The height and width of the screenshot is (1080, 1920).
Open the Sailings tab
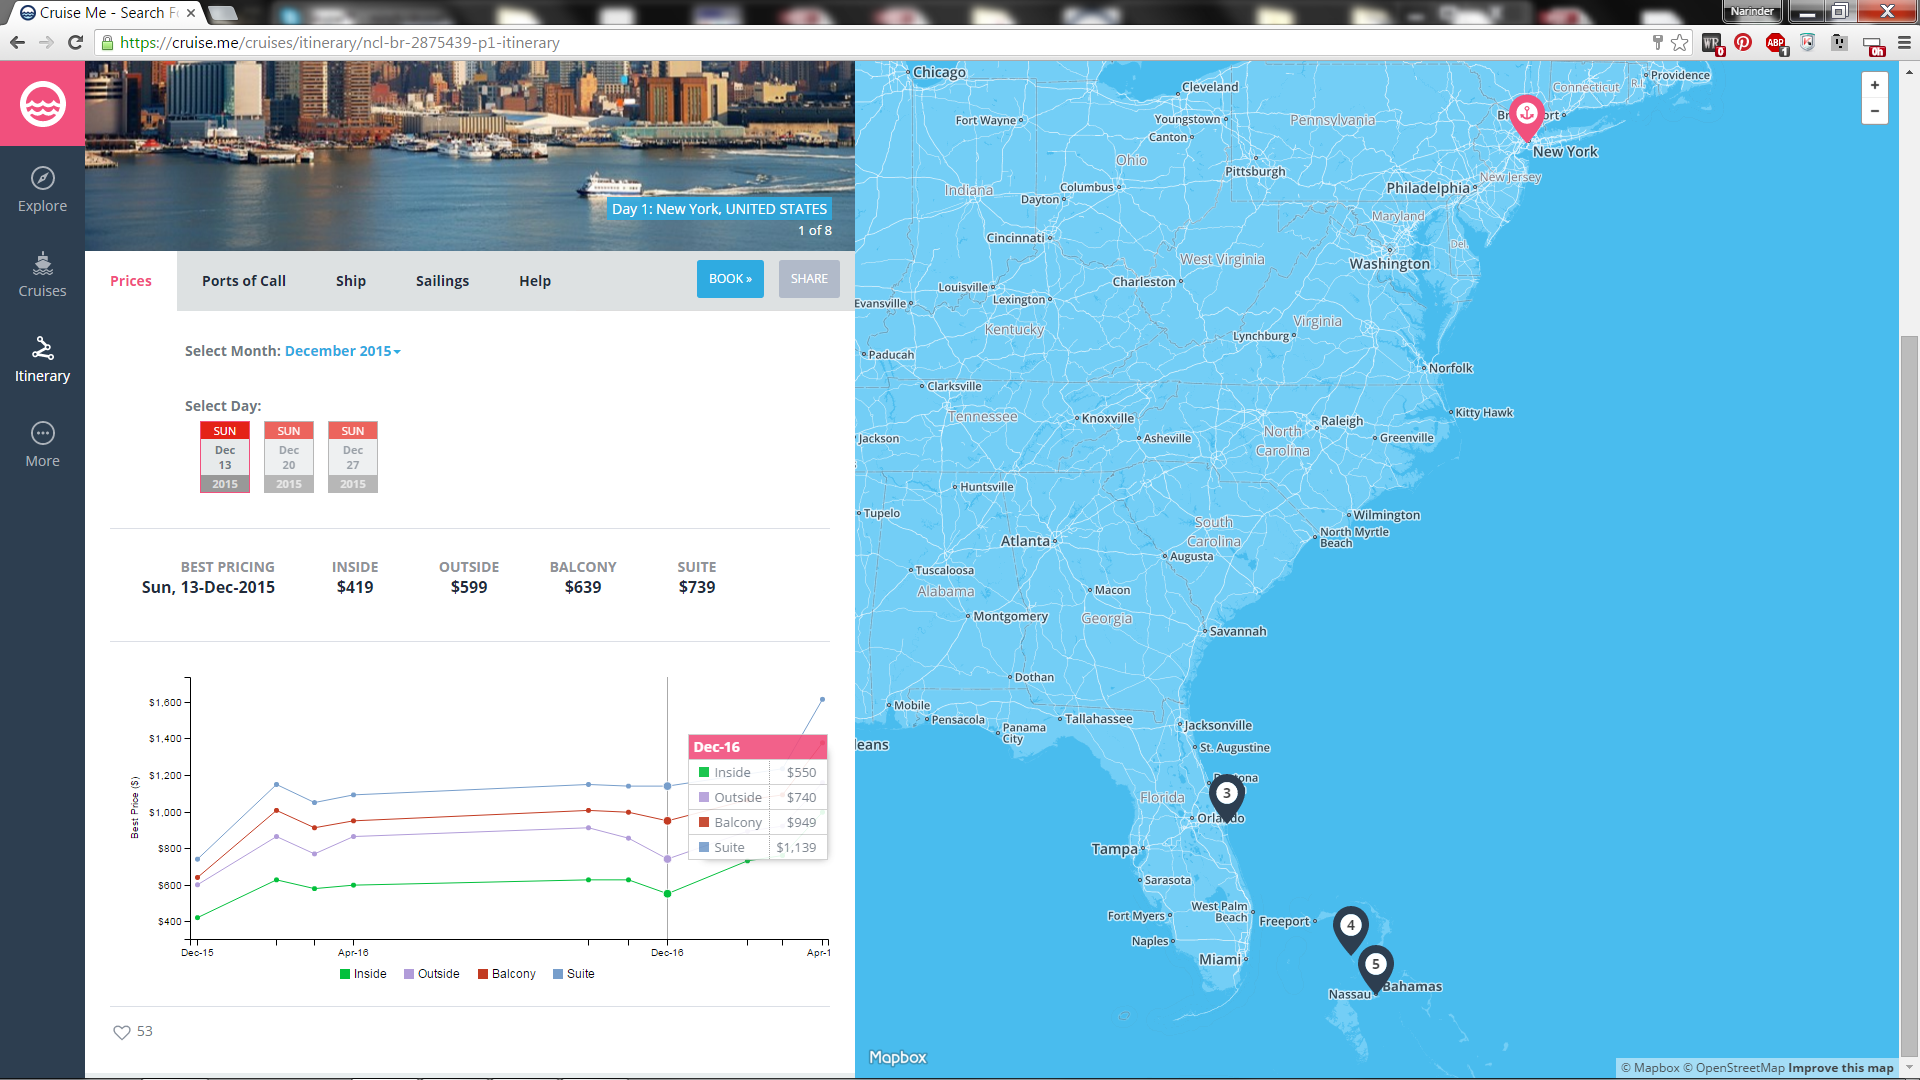442,281
